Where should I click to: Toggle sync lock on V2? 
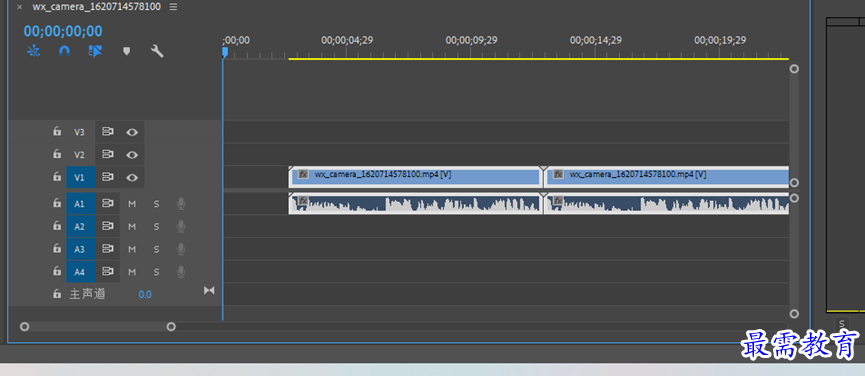[x=108, y=154]
